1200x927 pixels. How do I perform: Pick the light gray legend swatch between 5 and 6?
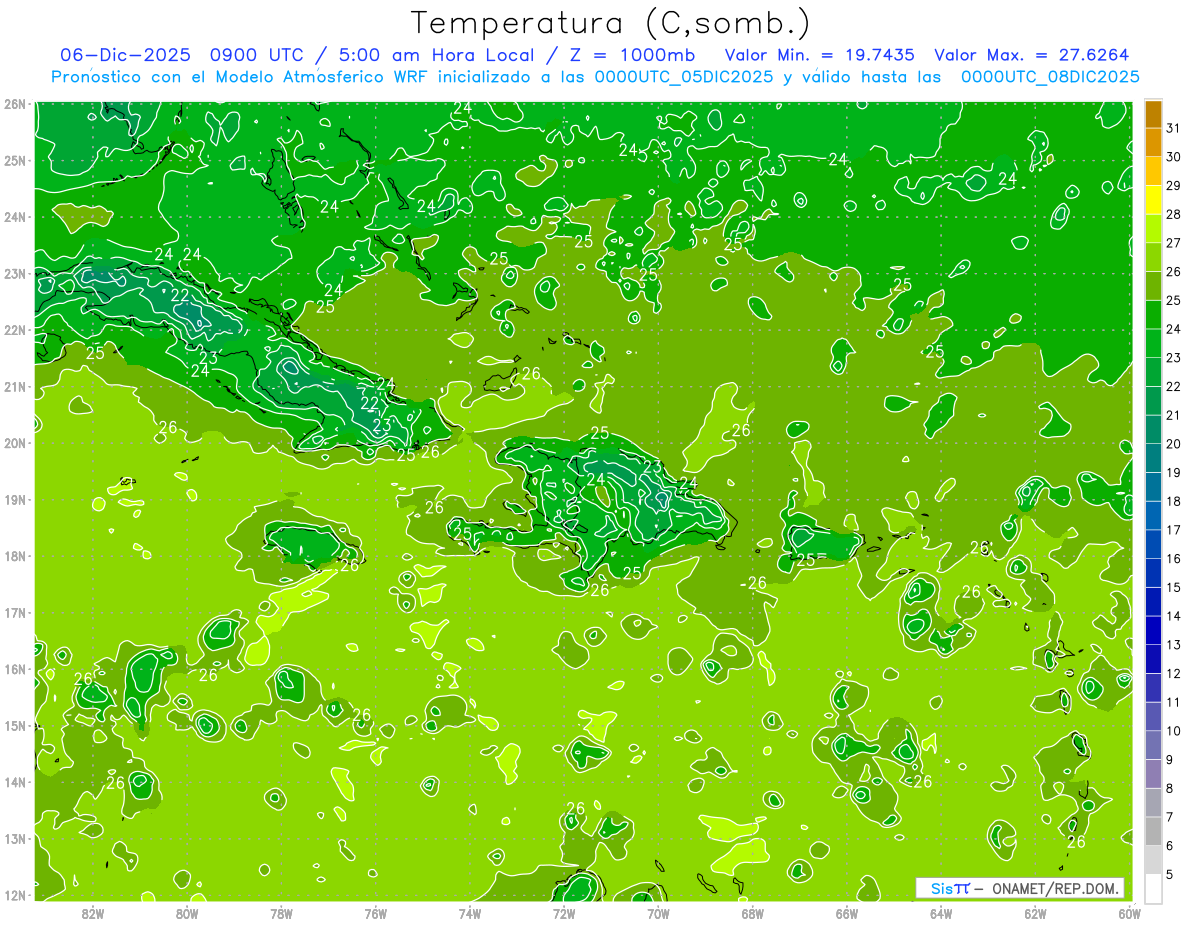[1153, 860]
